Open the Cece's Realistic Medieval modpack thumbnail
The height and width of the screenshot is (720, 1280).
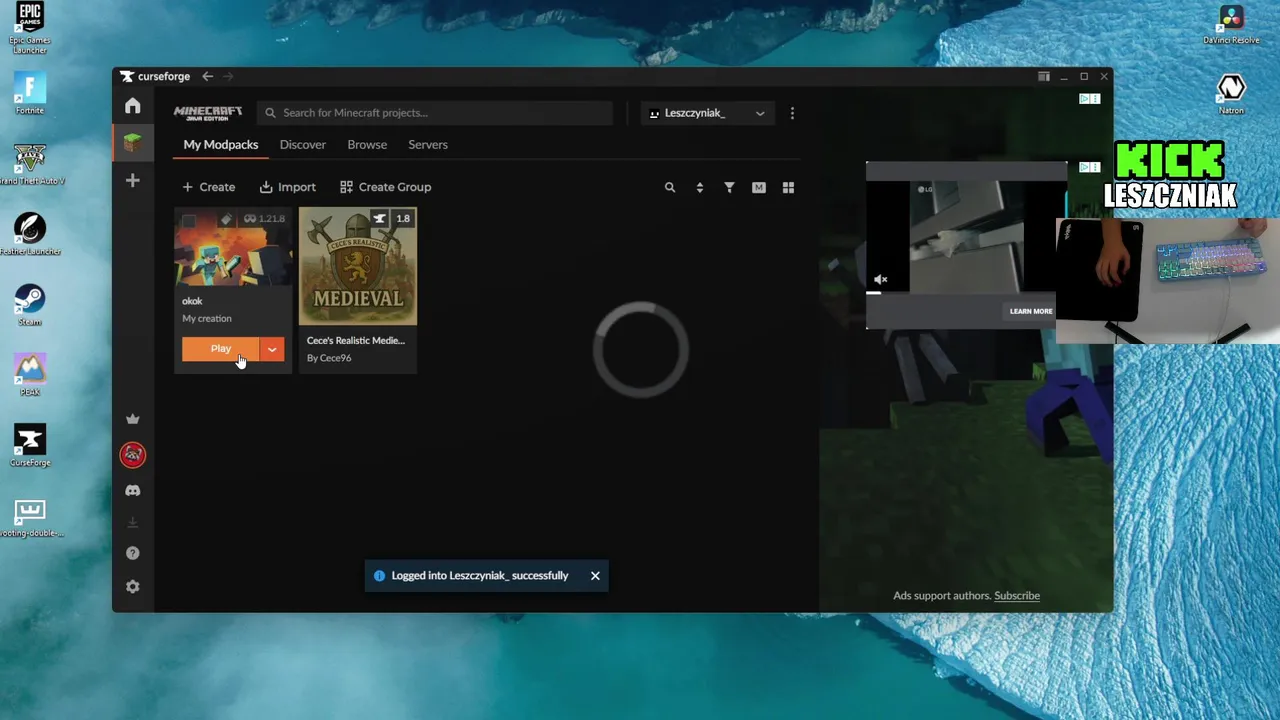tap(358, 267)
